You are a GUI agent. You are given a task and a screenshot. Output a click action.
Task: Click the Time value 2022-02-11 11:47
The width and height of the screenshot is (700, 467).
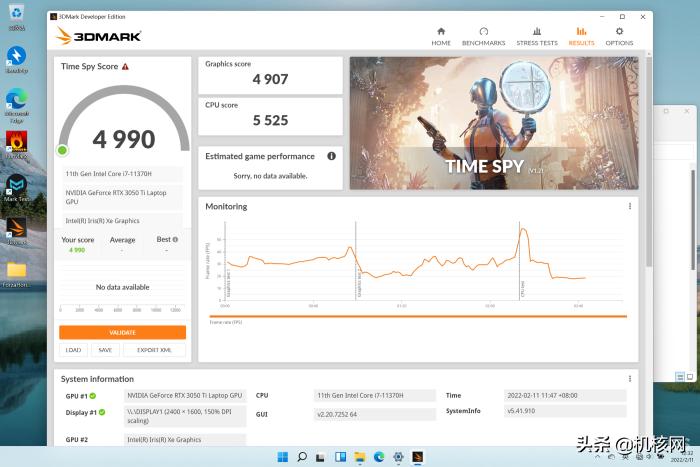click(x=565, y=396)
